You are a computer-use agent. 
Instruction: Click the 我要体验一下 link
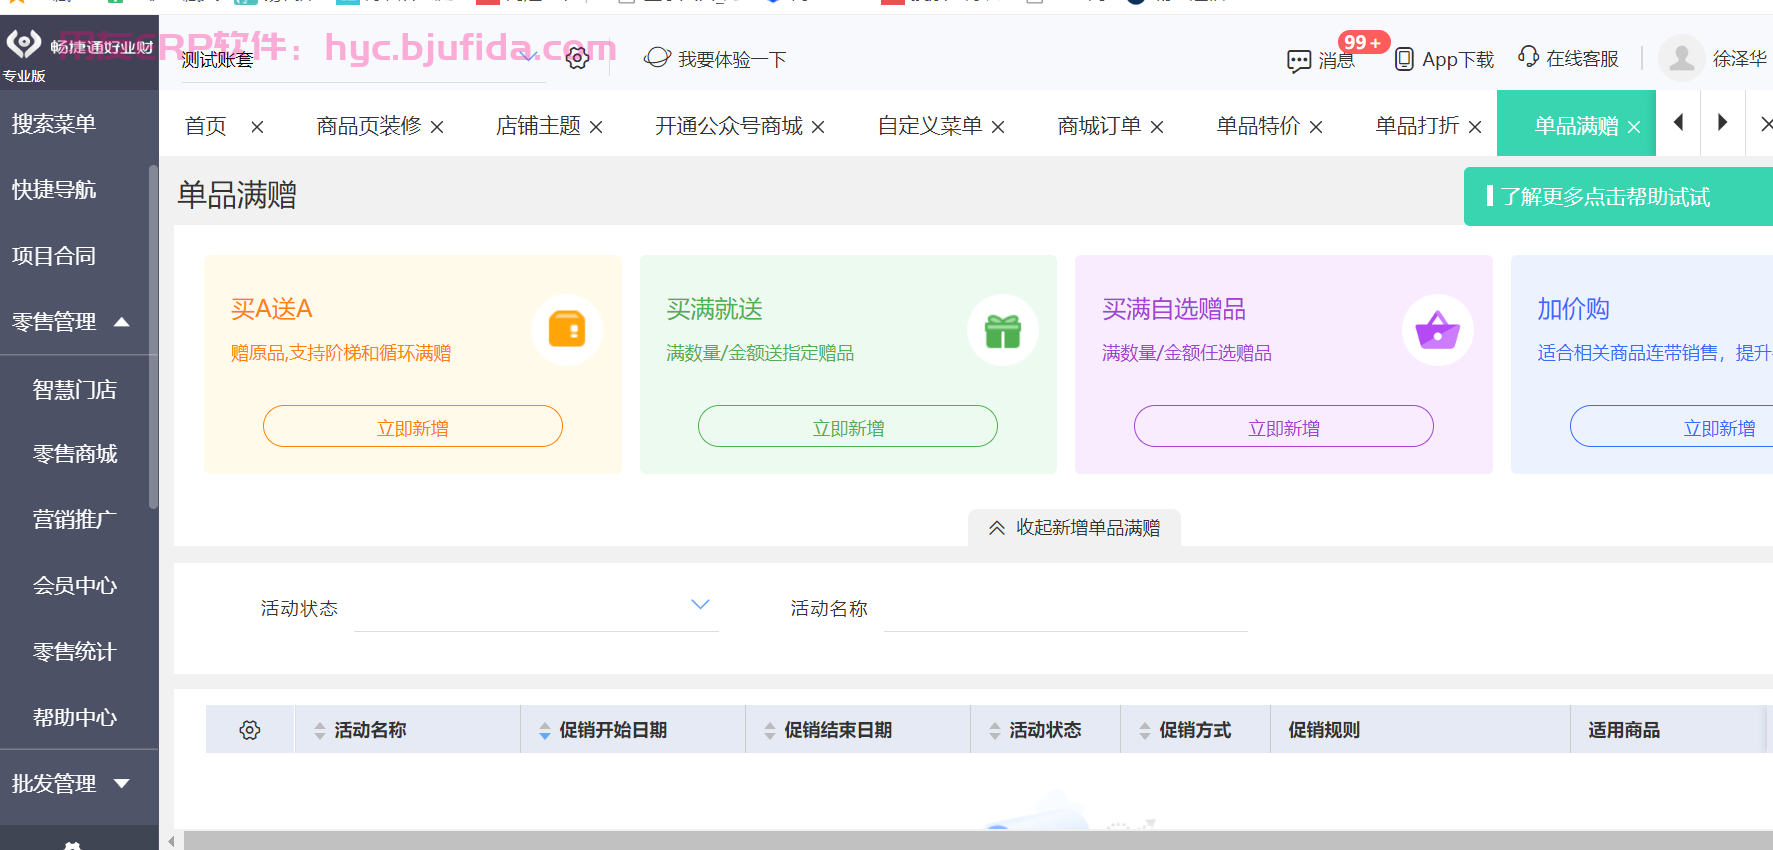click(732, 59)
